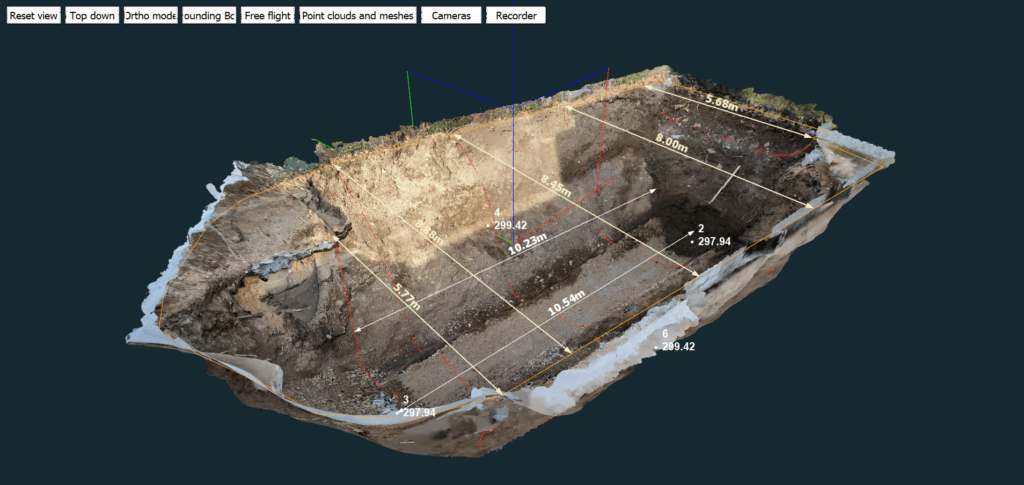Open Point clouds and meshes panel
The image size is (1024, 485).
pyautogui.click(x=357, y=16)
